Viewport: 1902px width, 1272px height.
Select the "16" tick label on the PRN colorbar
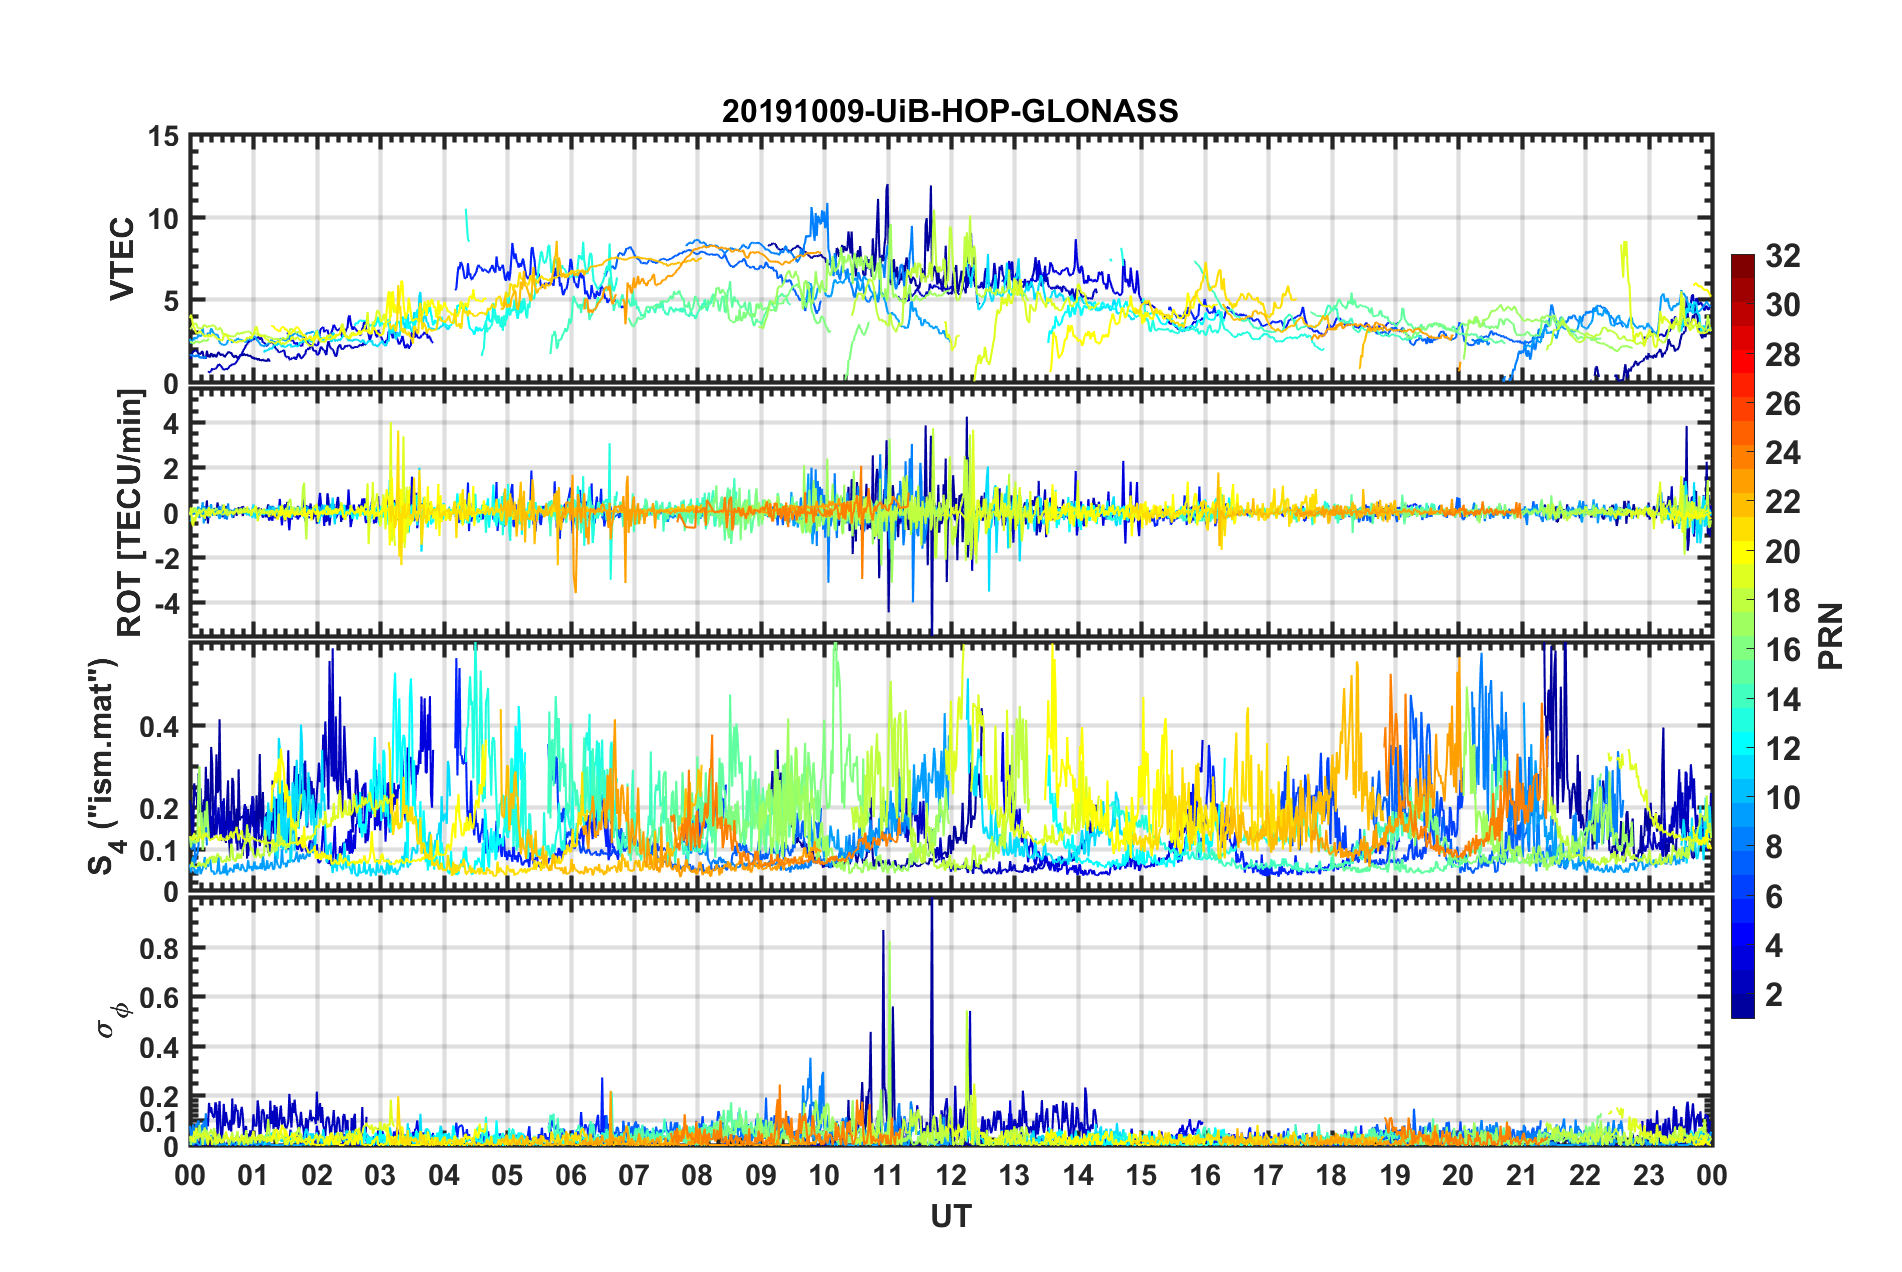pos(1782,650)
